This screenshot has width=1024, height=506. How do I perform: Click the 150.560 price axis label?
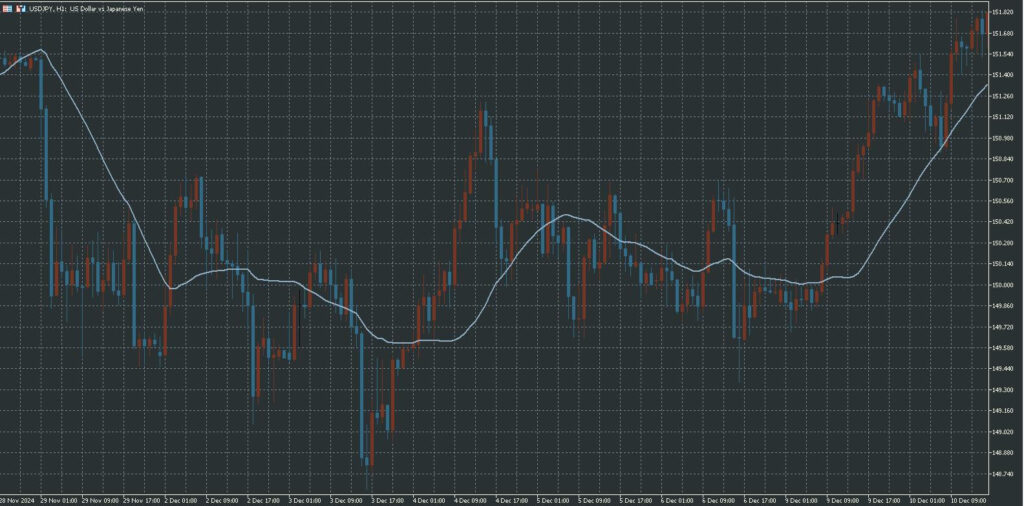1002,201
